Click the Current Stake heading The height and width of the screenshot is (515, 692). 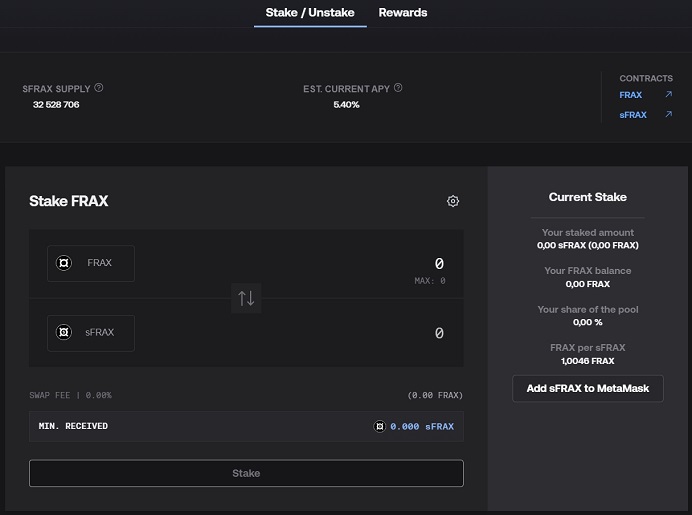click(x=588, y=197)
